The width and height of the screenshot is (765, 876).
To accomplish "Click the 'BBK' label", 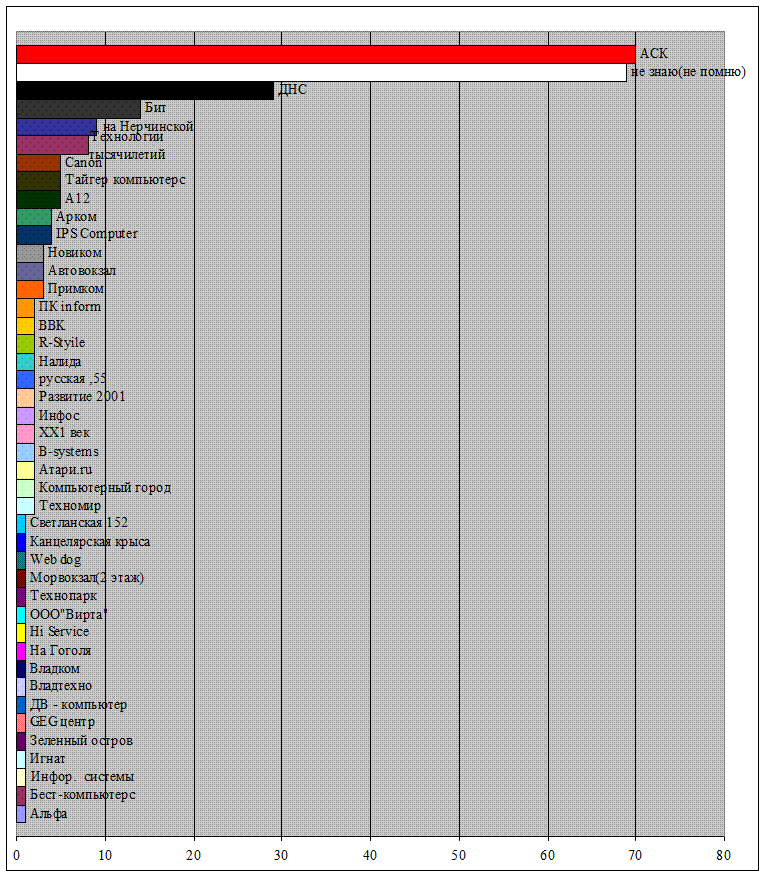I will (51, 325).
